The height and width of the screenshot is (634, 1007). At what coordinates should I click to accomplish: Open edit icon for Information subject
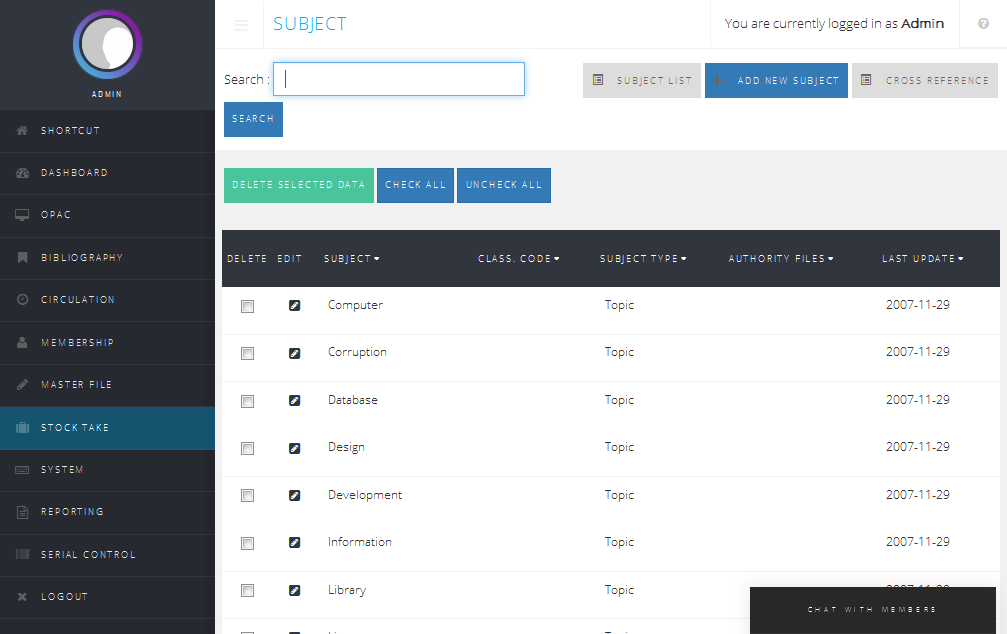pos(294,543)
